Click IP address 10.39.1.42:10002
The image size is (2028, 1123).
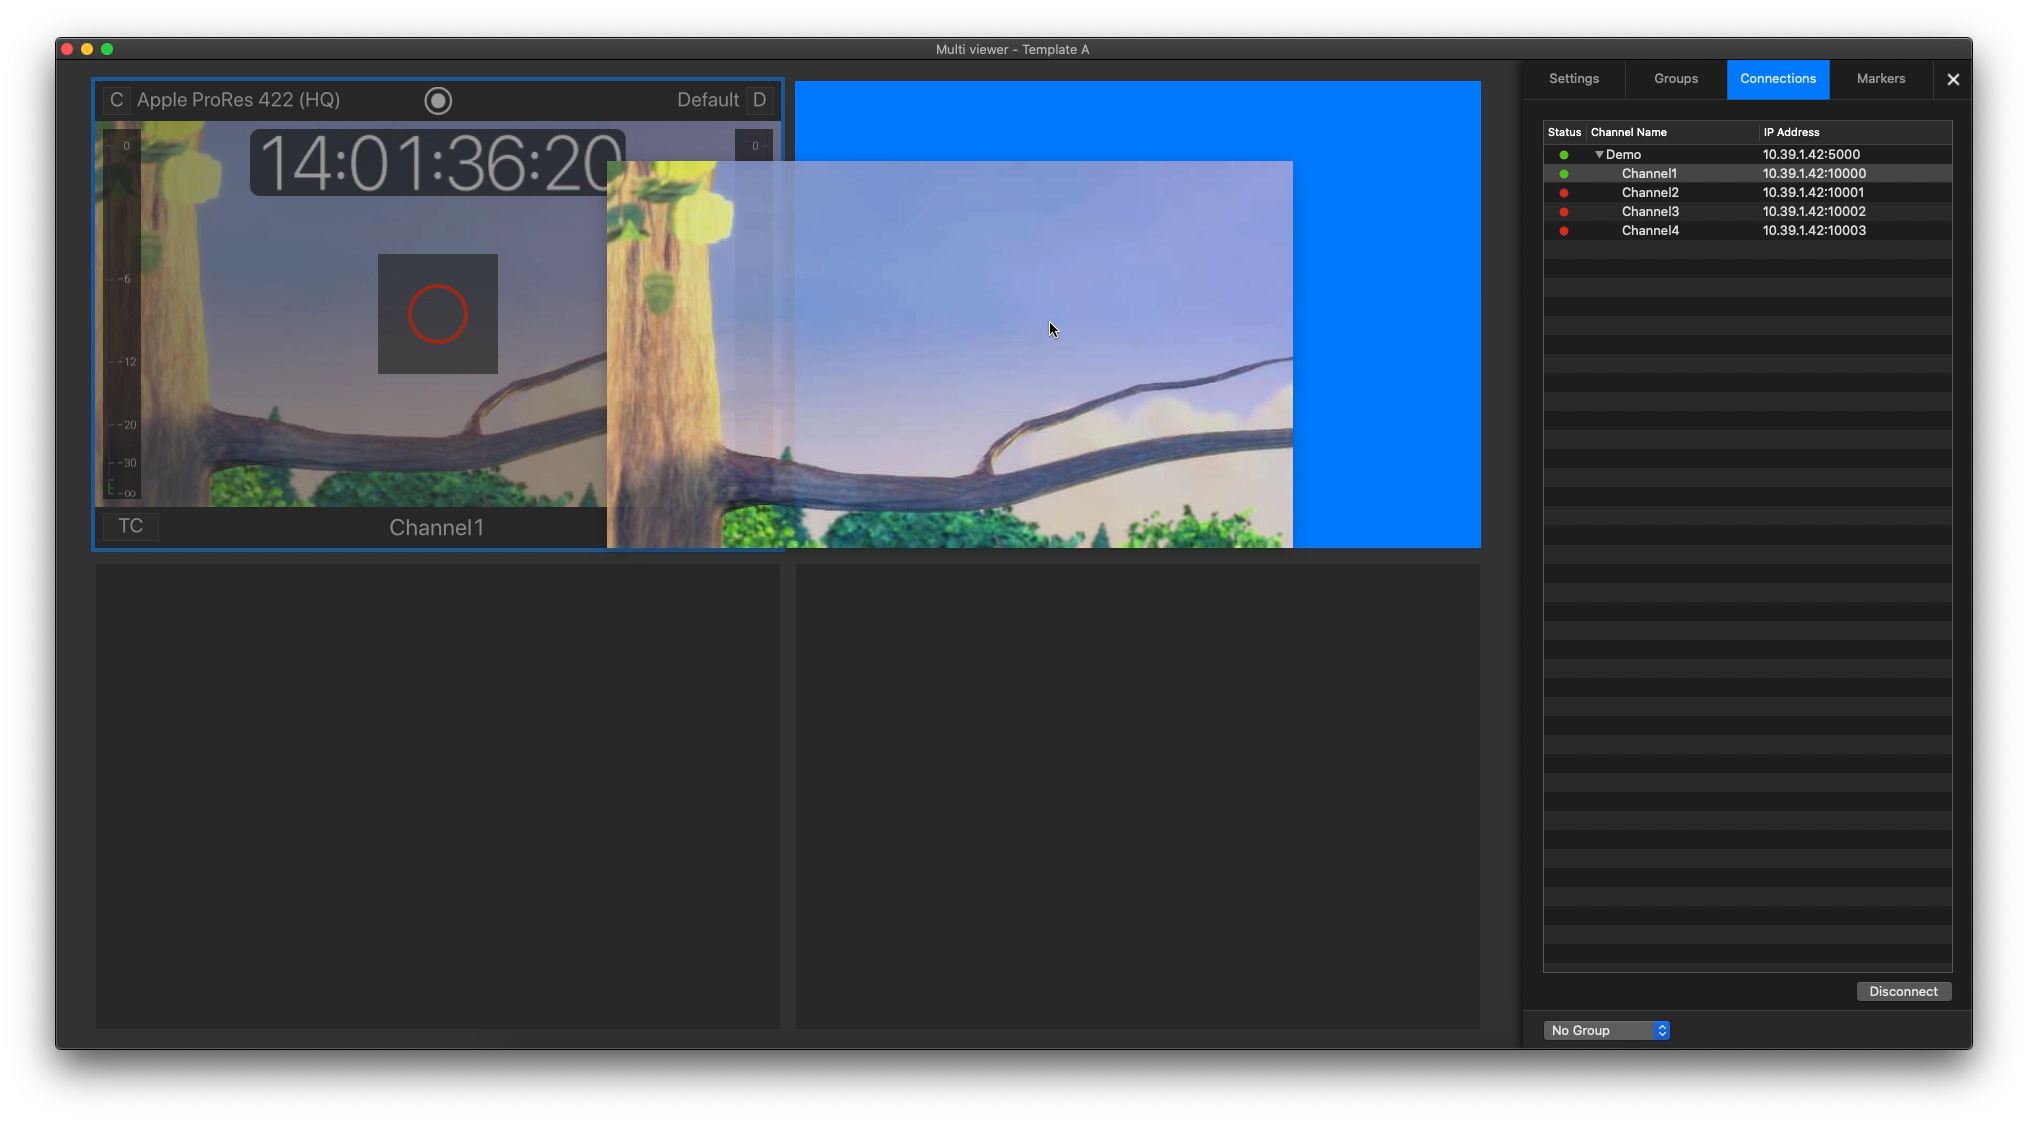tap(1814, 212)
